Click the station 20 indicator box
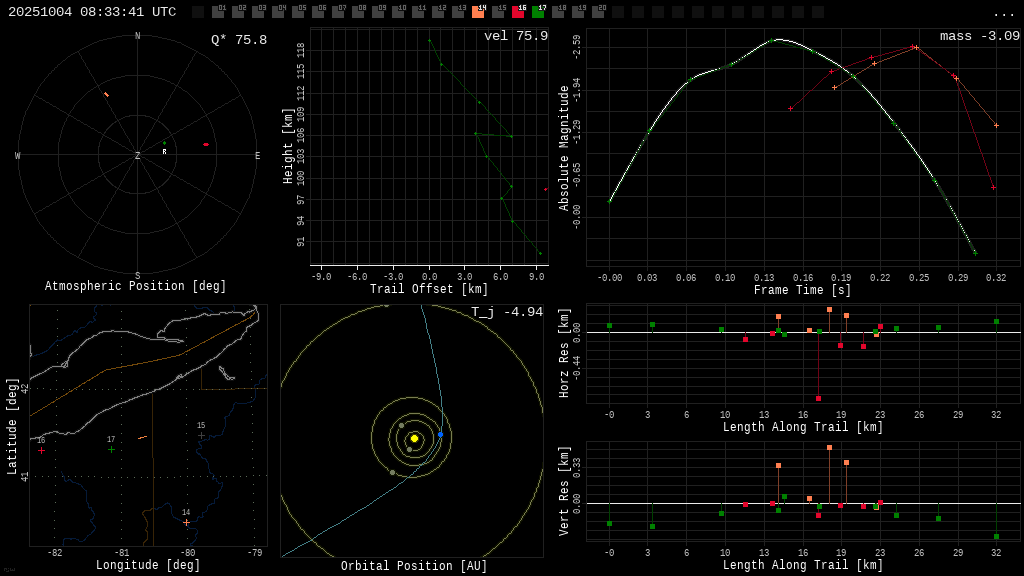Screen dimensions: 1024x576 click(x=598, y=12)
